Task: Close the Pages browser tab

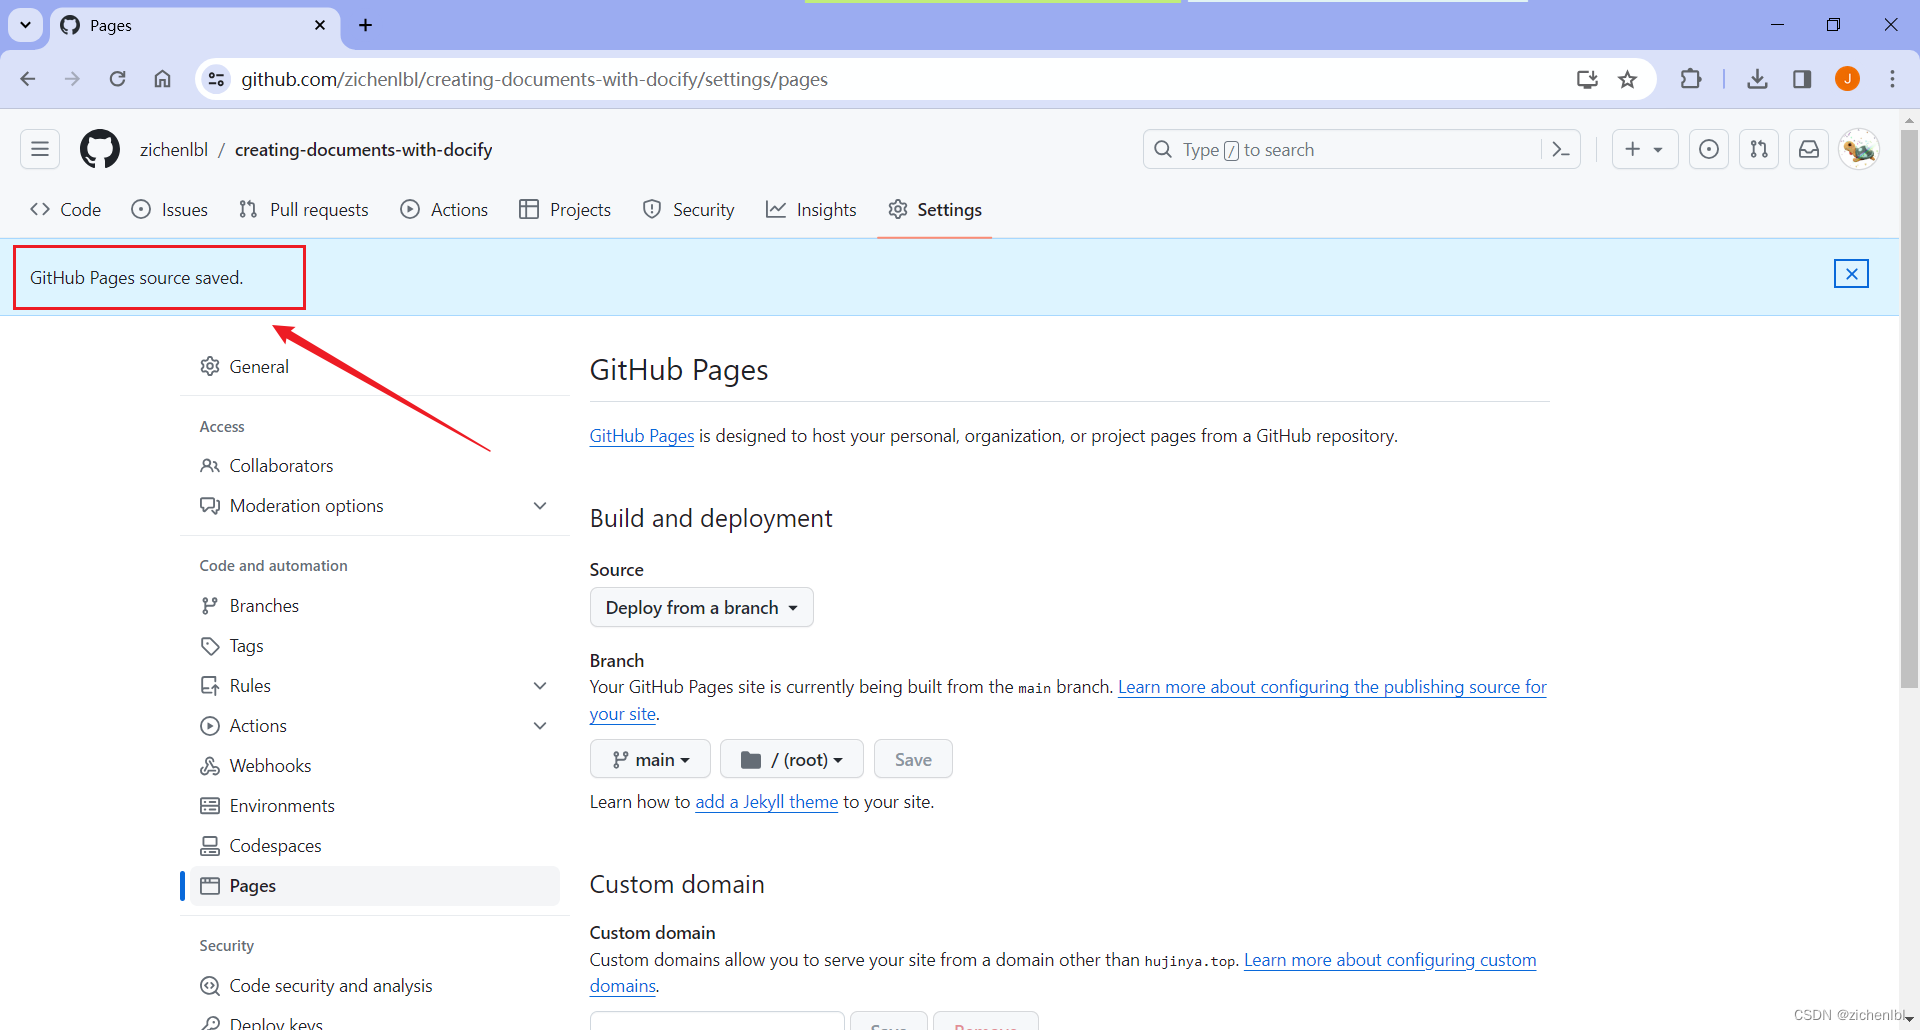Action: 320,25
